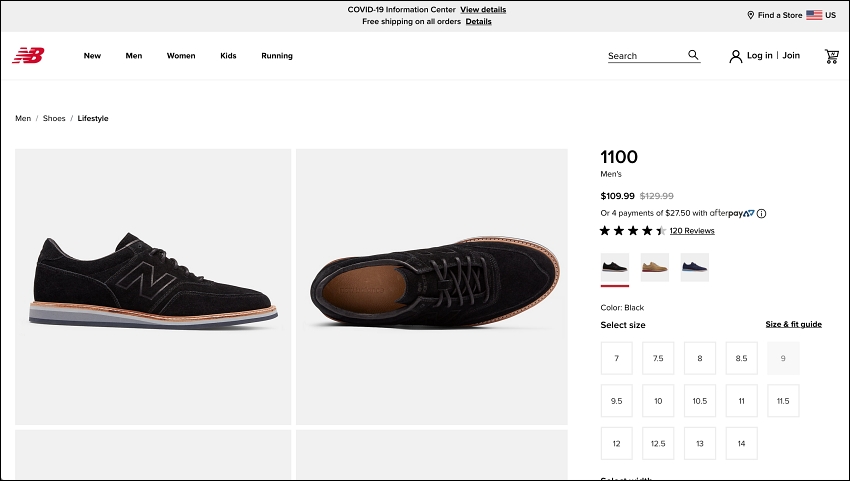Viewport: 850px width, 481px height.
Task: Open the New menu
Action: (92, 56)
